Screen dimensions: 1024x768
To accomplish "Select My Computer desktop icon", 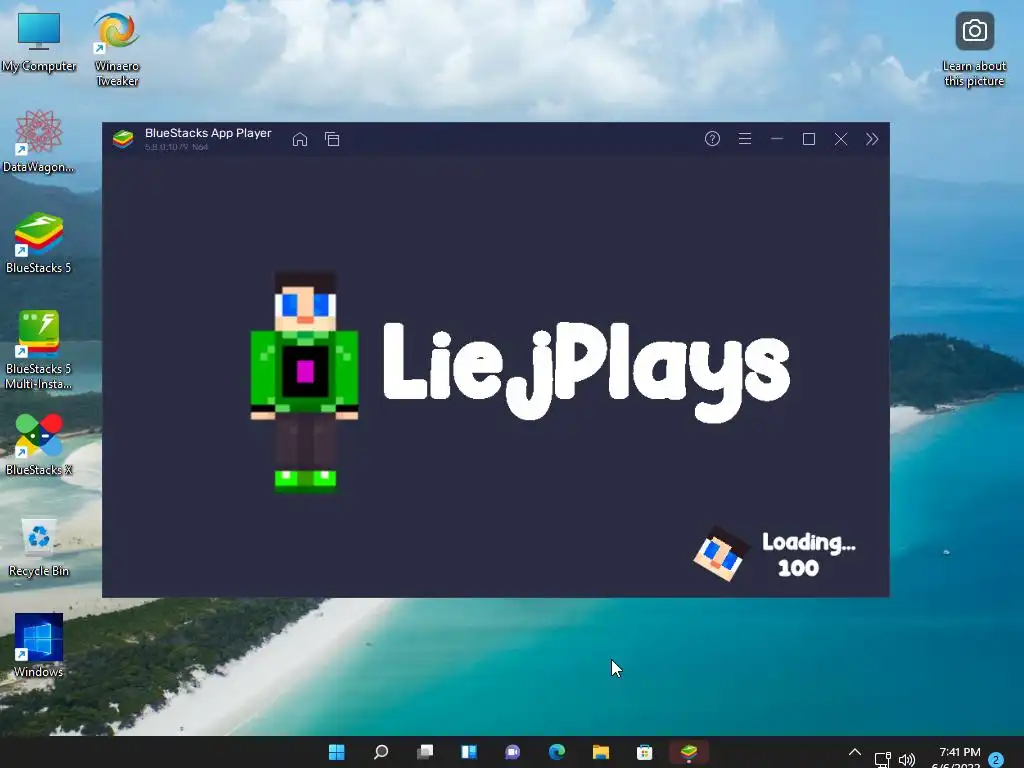I will (39, 42).
